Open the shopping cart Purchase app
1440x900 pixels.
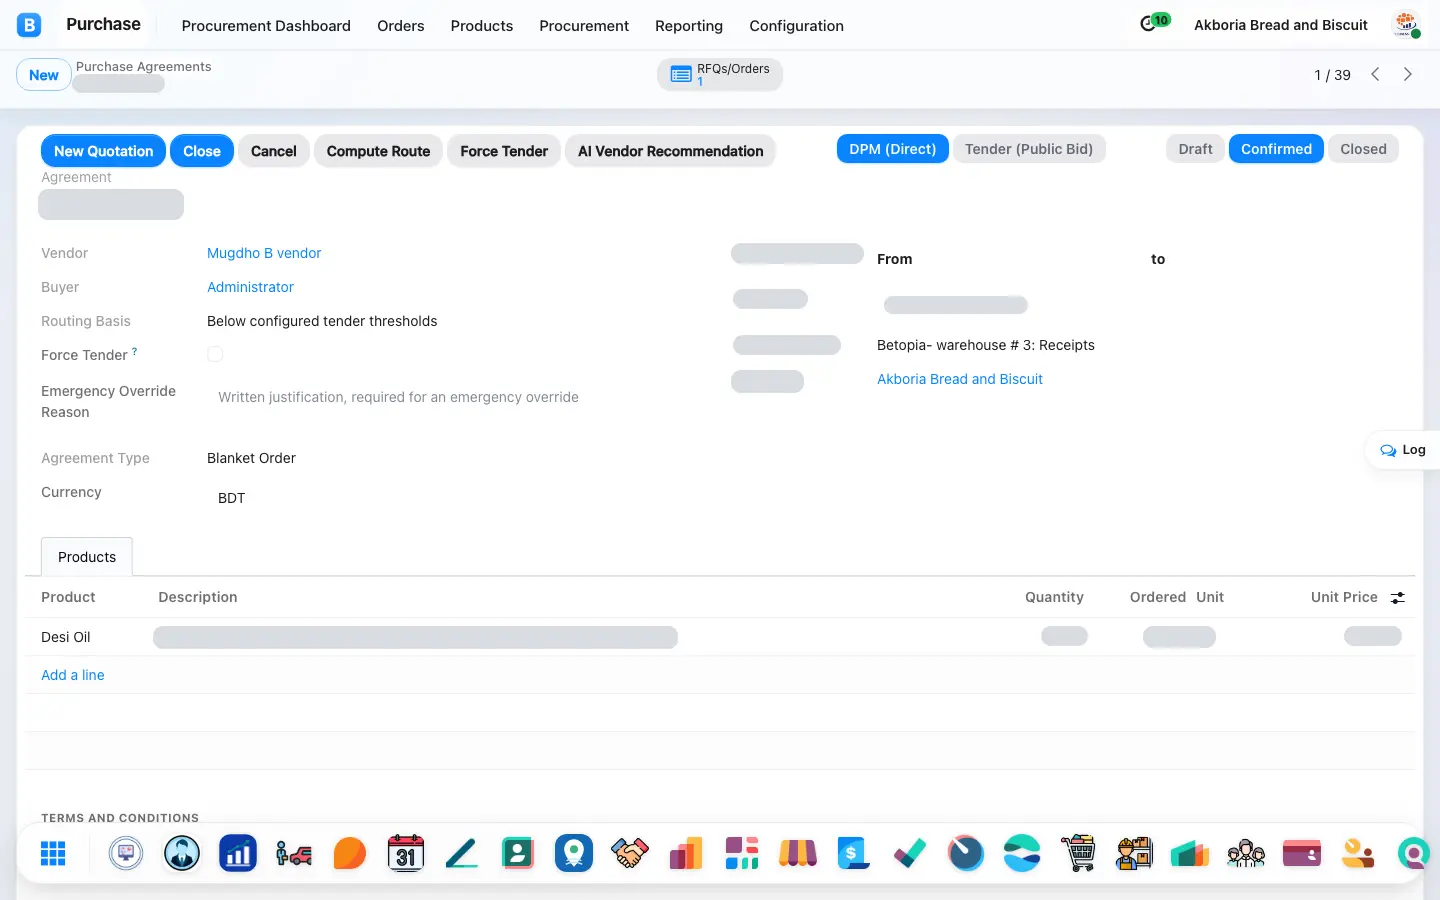pyautogui.click(x=1078, y=853)
